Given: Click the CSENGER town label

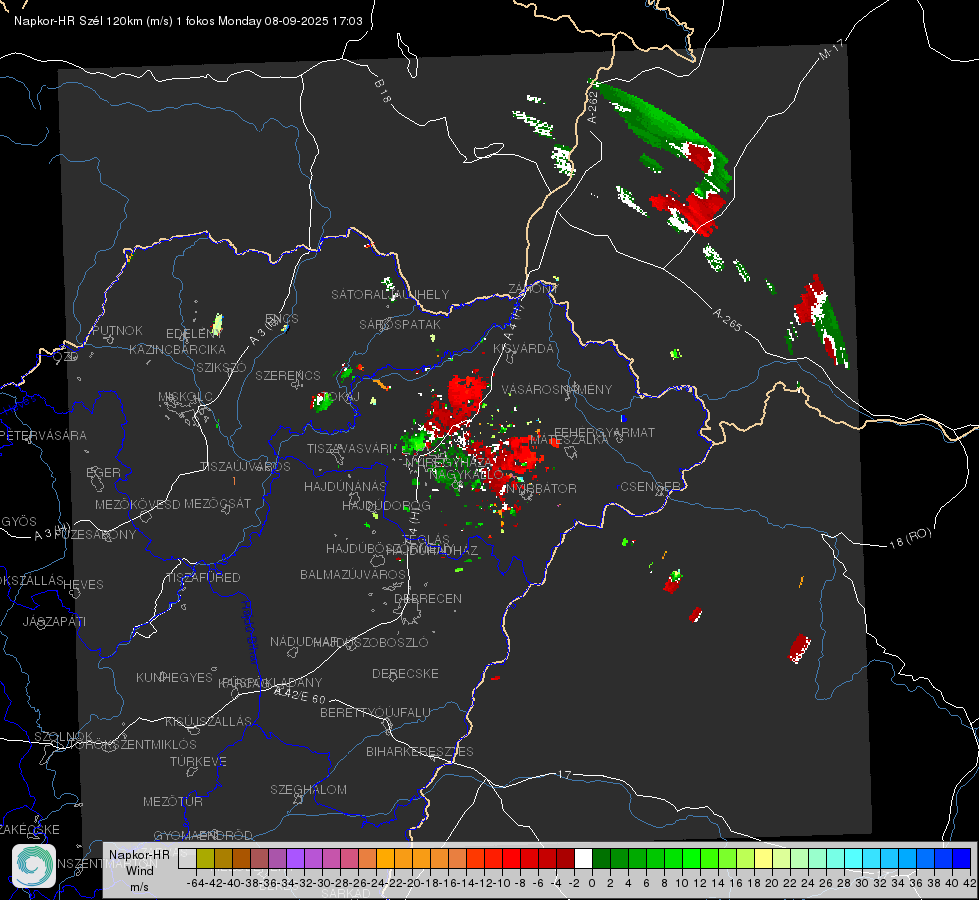Looking at the screenshot, I should click(x=650, y=487).
